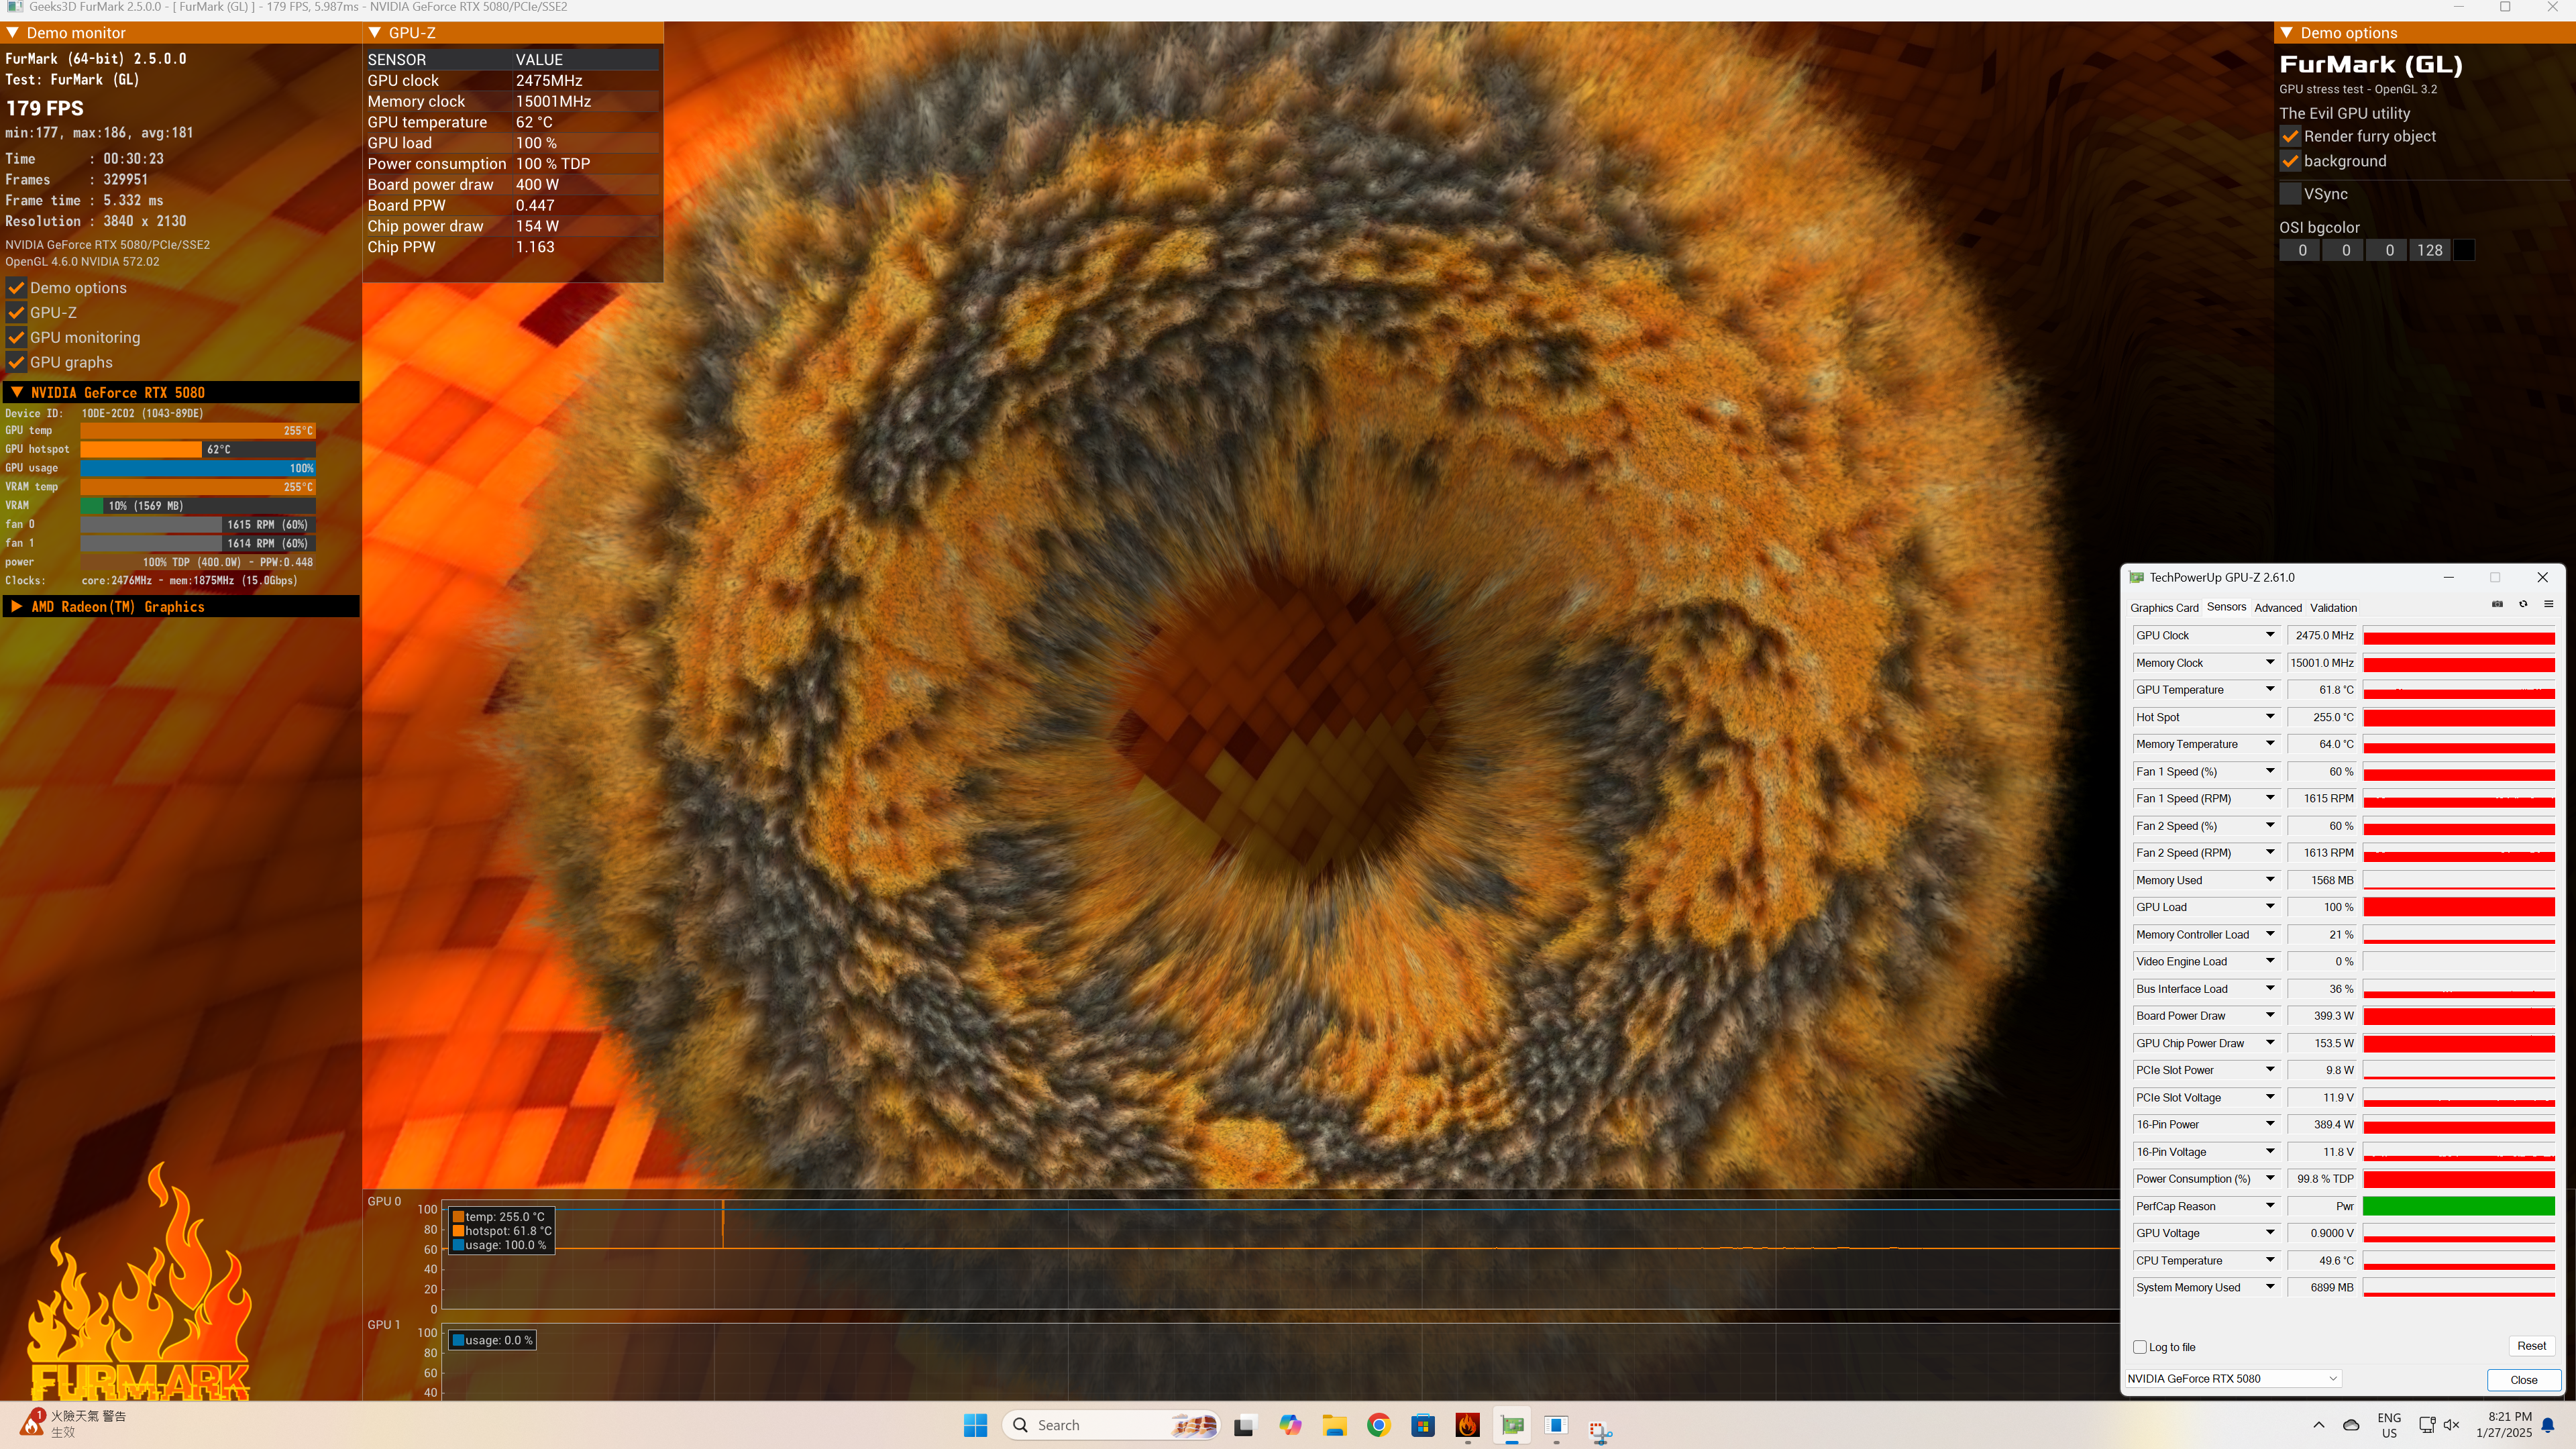This screenshot has width=2576, height=1449.
Task: Open Microsoft Store from the taskbar
Action: click(x=1422, y=1425)
